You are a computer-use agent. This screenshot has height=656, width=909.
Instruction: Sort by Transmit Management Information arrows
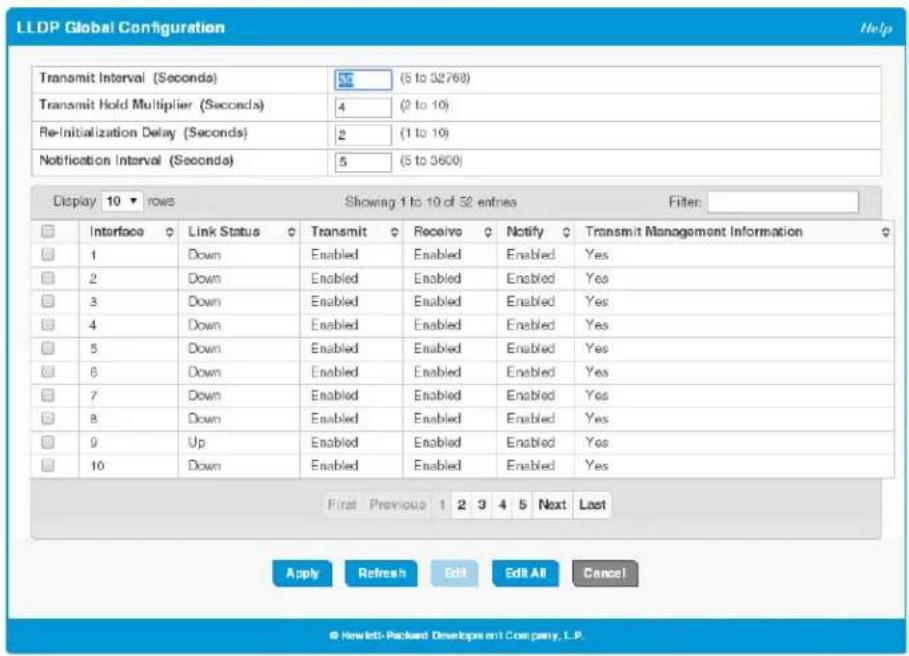(885, 232)
